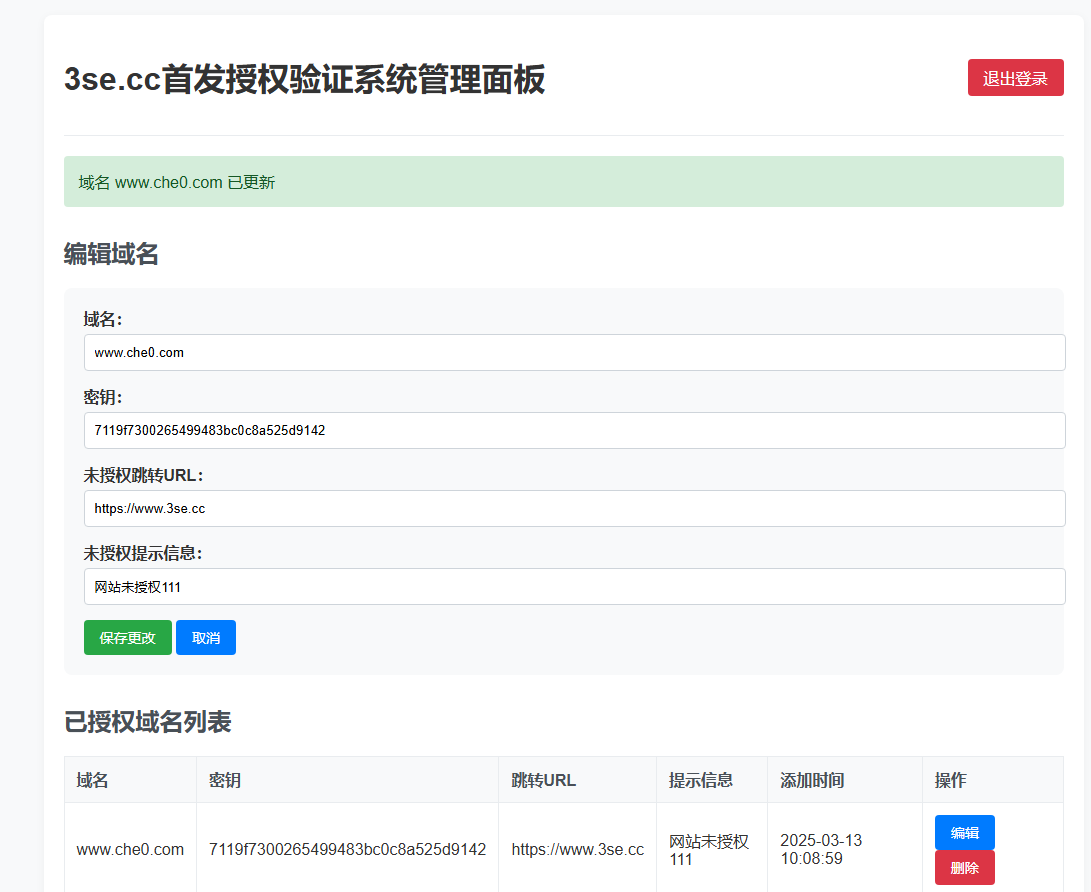This screenshot has height=892, width=1091.
Task: Click the www.che0.com cell in the table
Action: tap(128, 849)
